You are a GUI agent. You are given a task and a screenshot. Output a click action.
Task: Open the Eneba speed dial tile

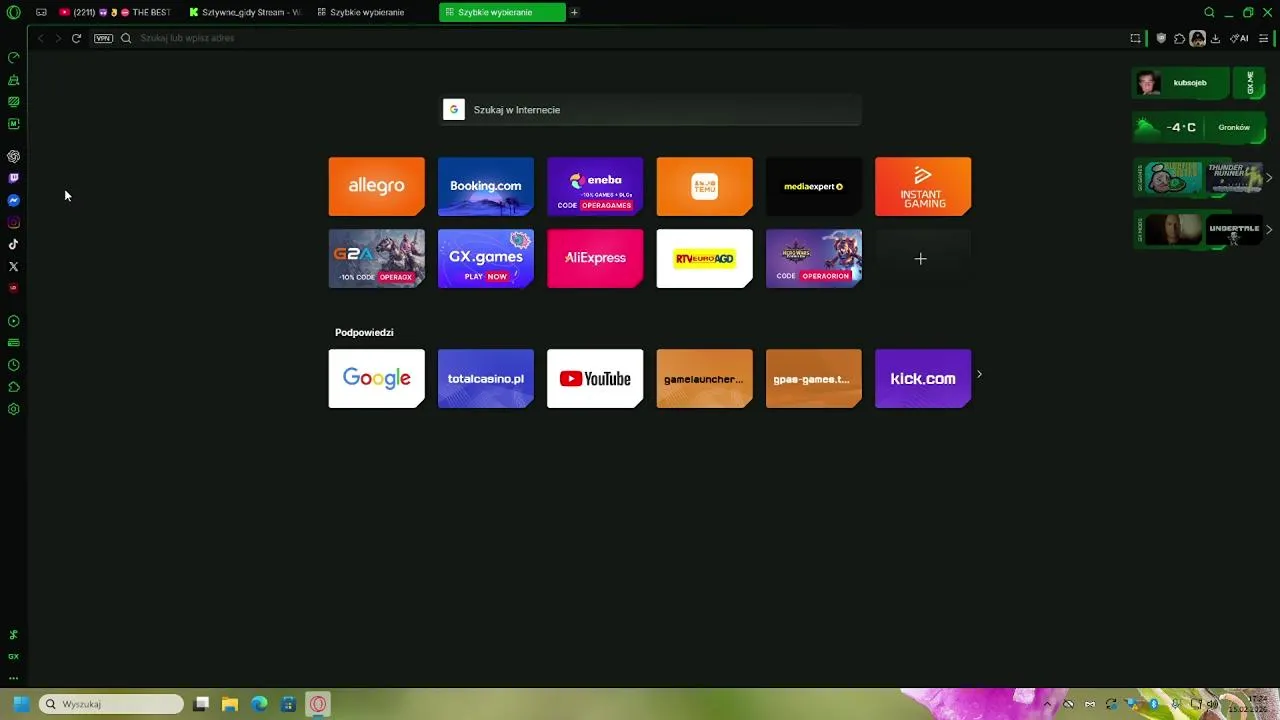595,186
